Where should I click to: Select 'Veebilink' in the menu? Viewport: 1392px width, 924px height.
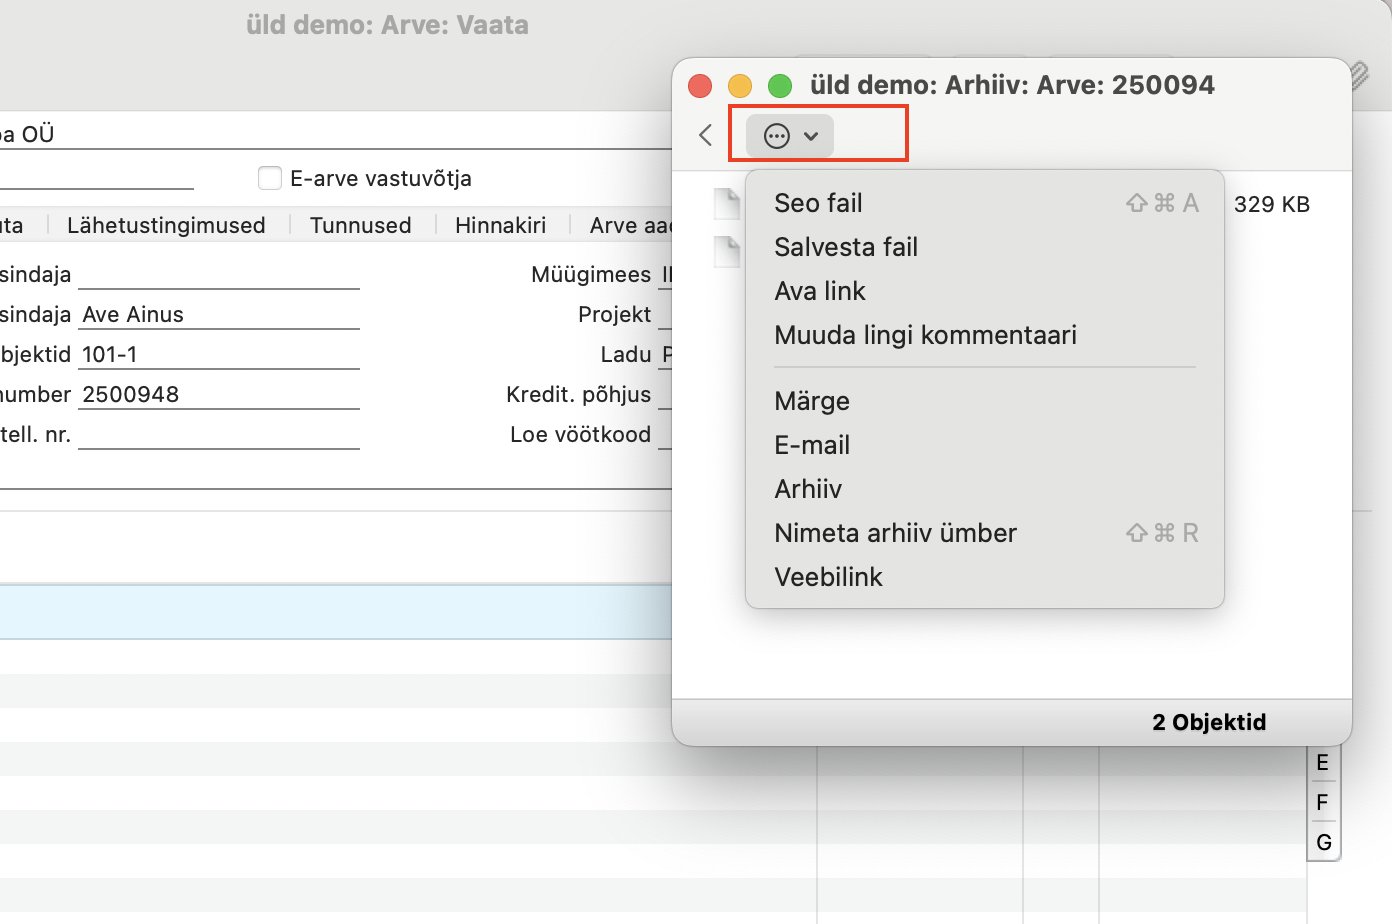[828, 577]
